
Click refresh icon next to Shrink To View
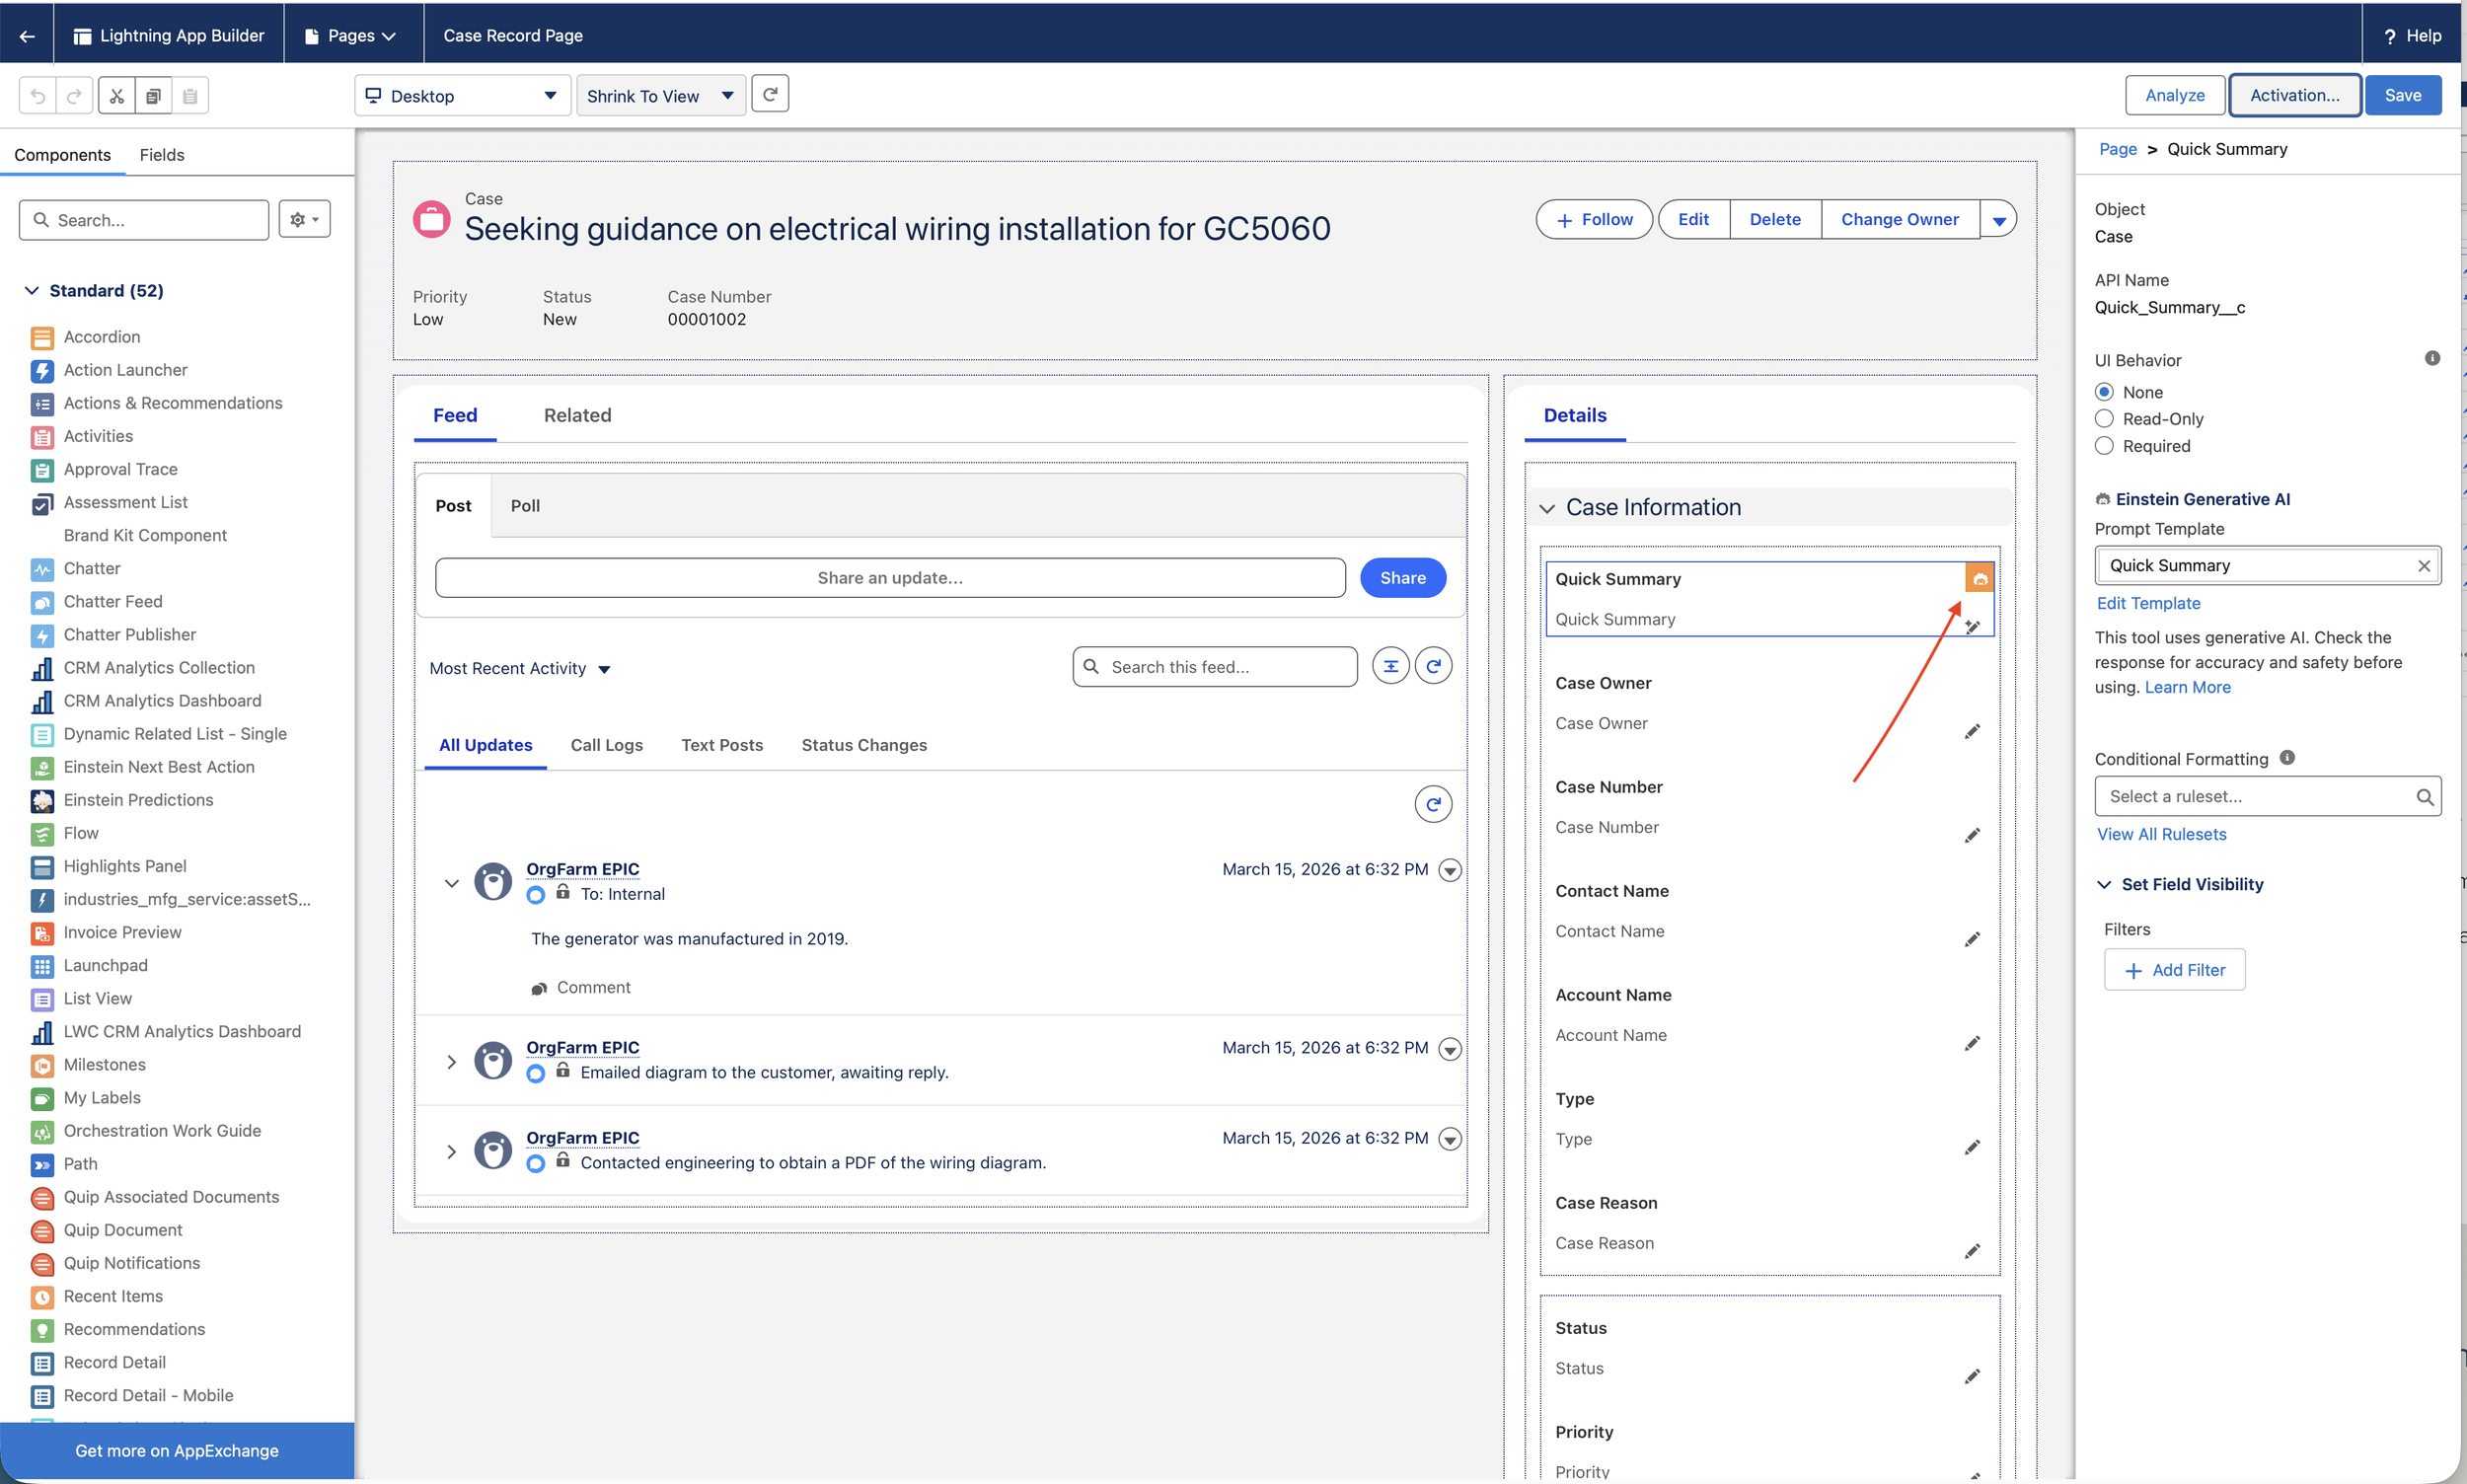click(770, 94)
